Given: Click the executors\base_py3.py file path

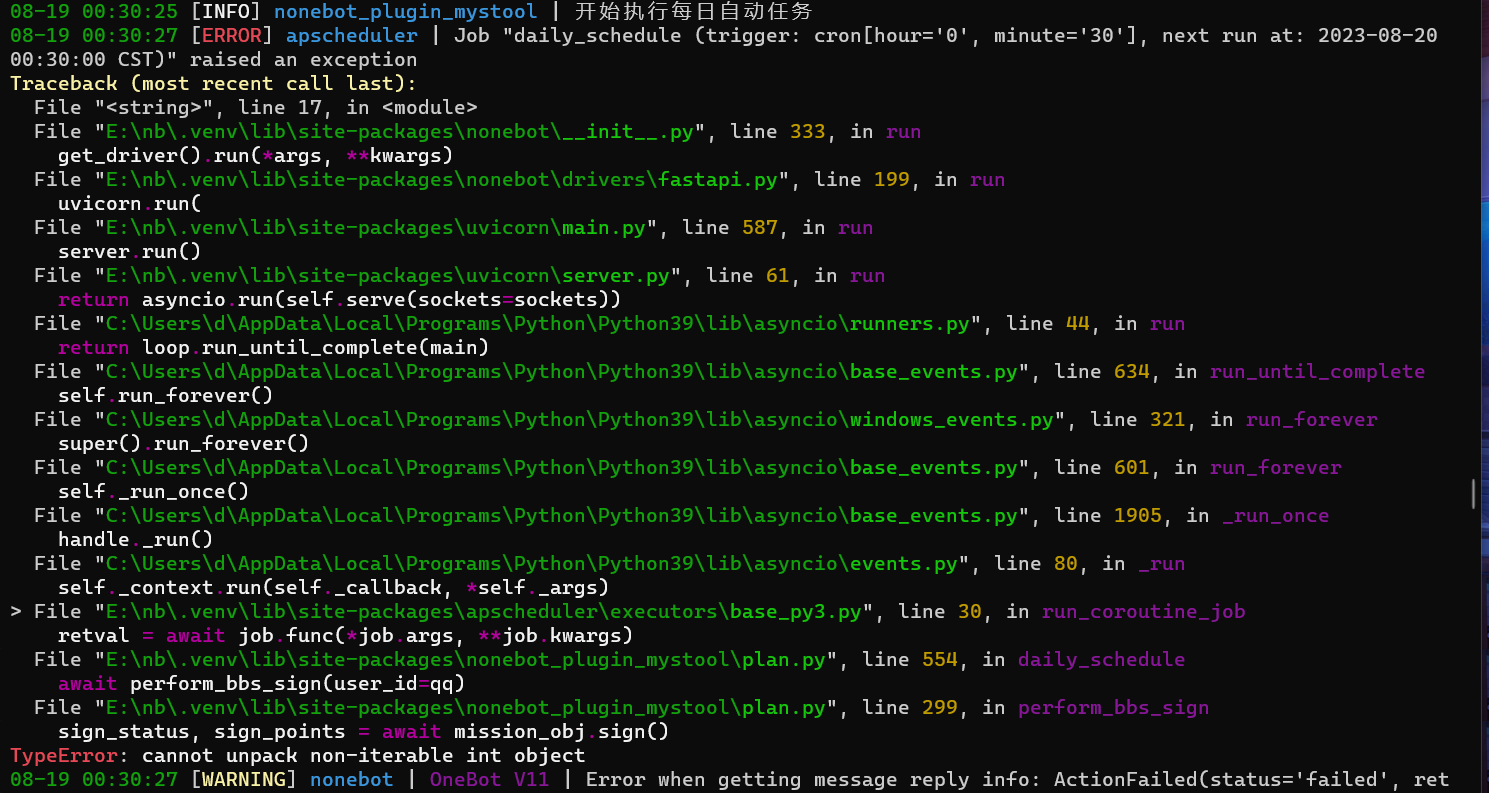Looking at the screenshot, I should tap(484, 612).
